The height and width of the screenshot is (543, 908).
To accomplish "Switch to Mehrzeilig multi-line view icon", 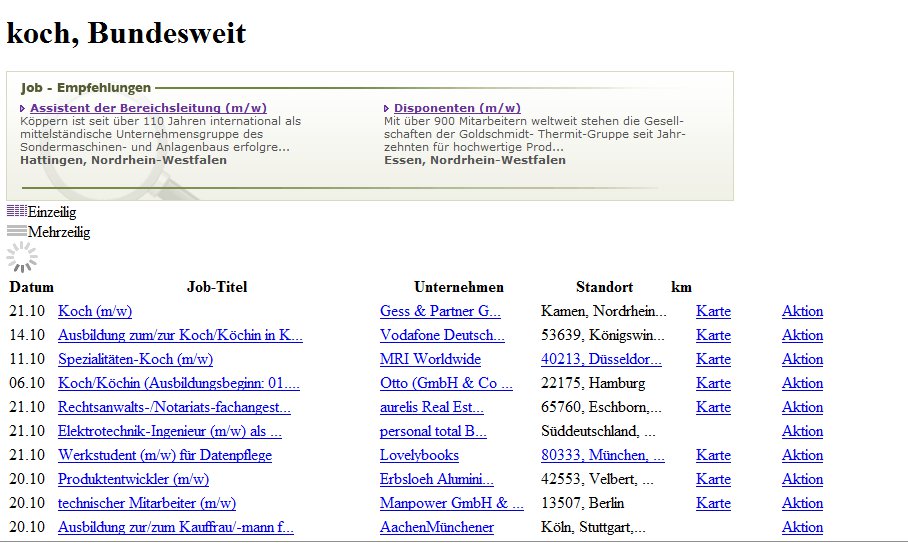I will [17, 232].
